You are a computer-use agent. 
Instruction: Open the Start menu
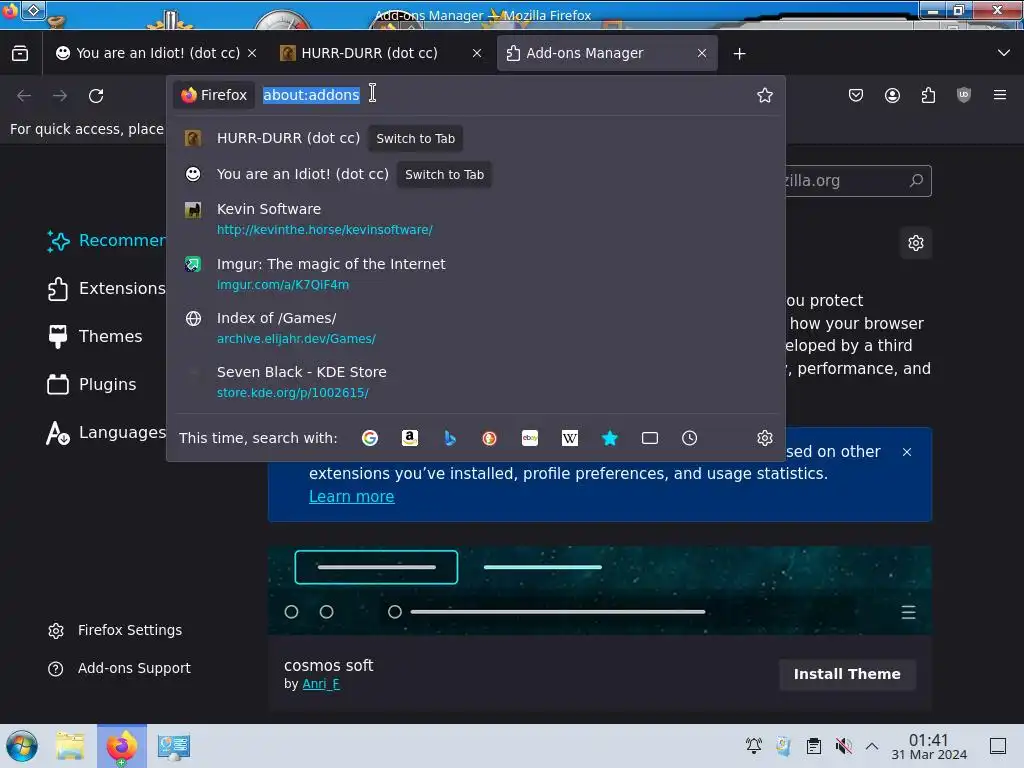22,746
